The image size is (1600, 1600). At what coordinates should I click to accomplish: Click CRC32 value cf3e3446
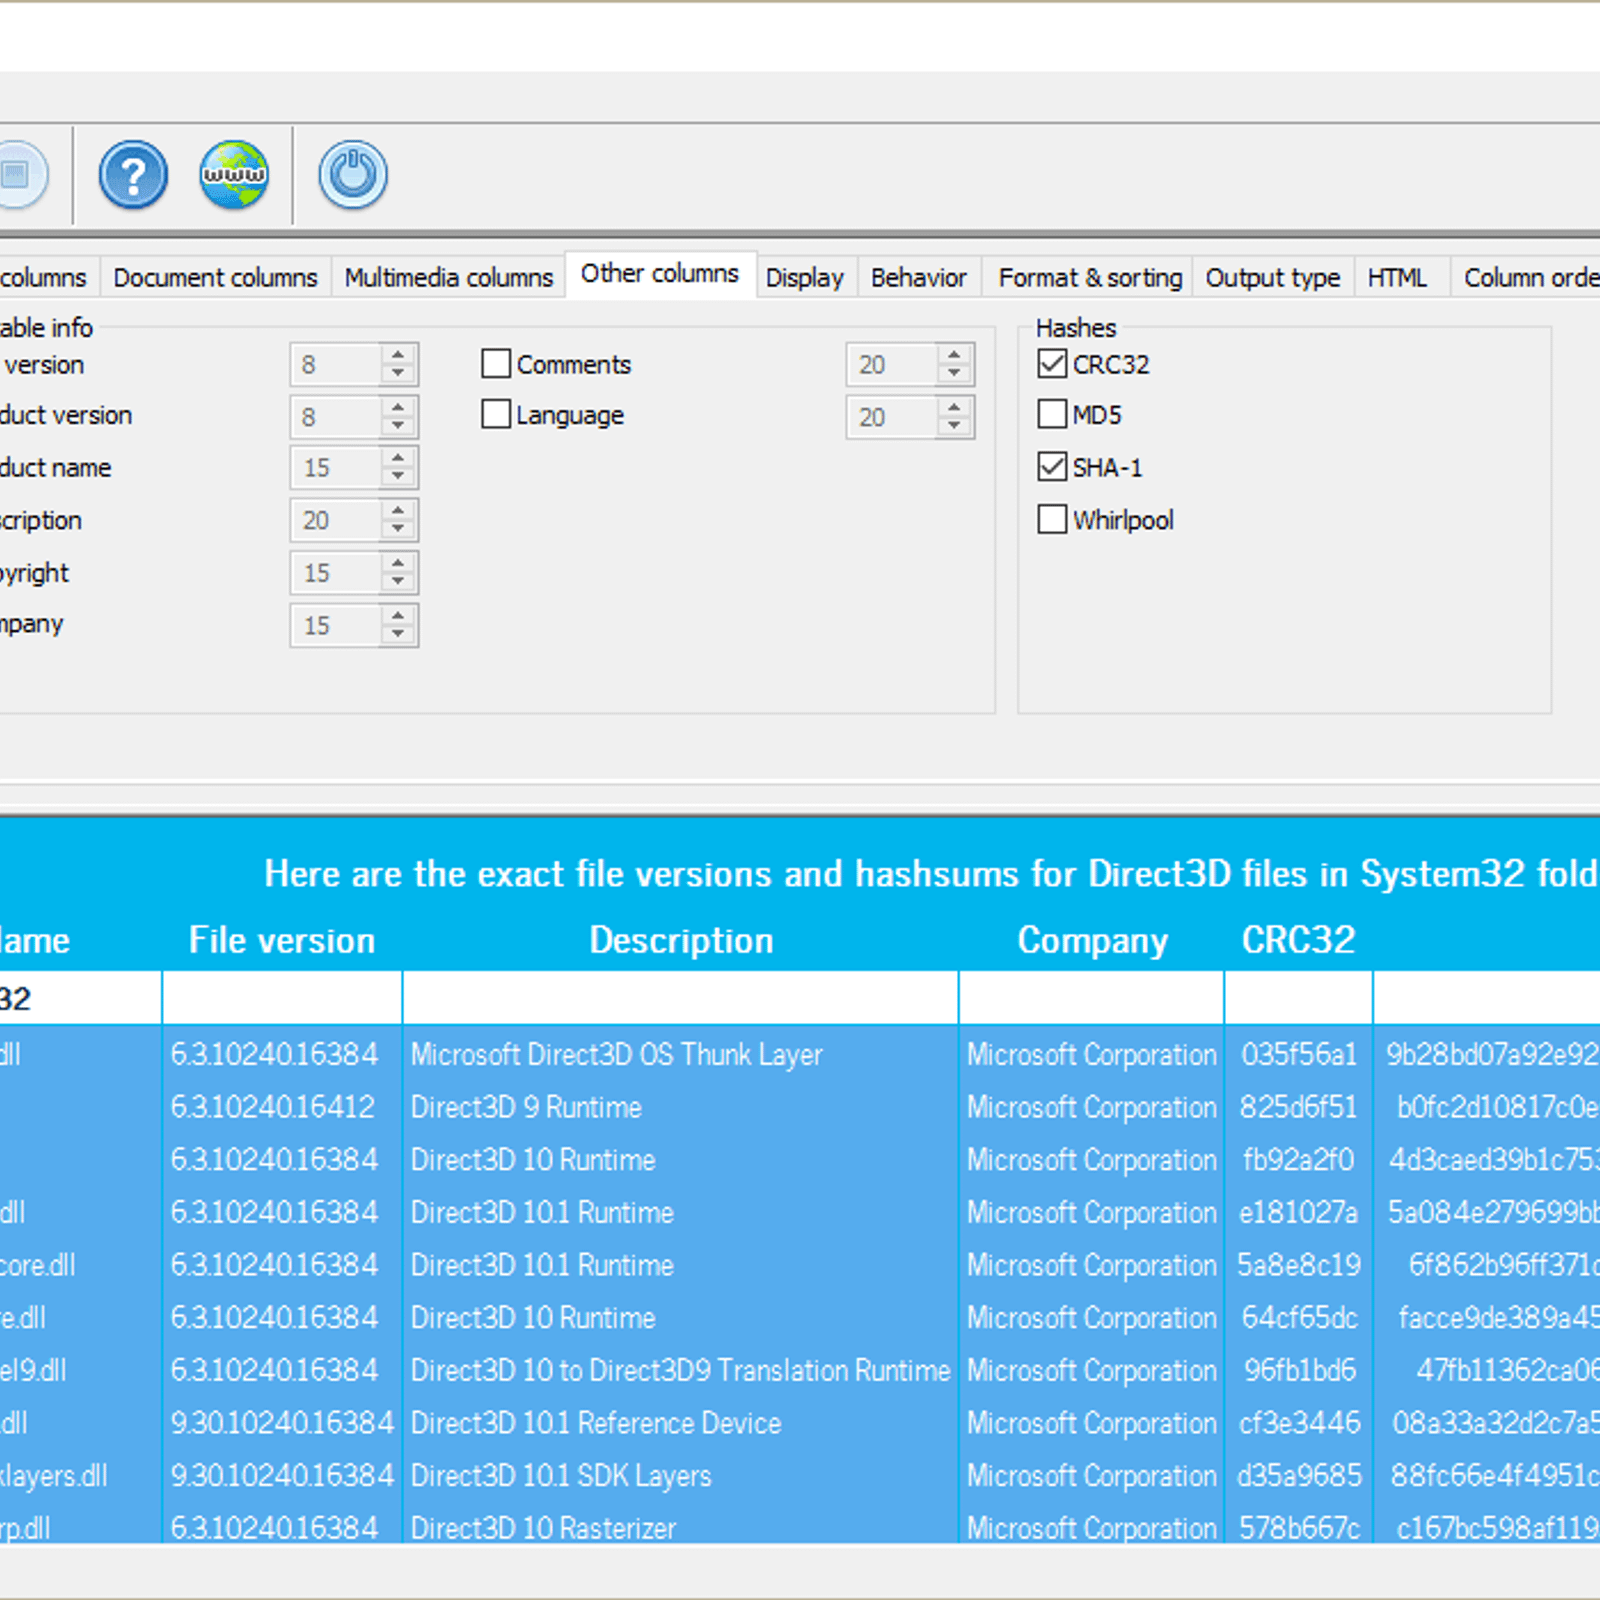point(1299,1423)
